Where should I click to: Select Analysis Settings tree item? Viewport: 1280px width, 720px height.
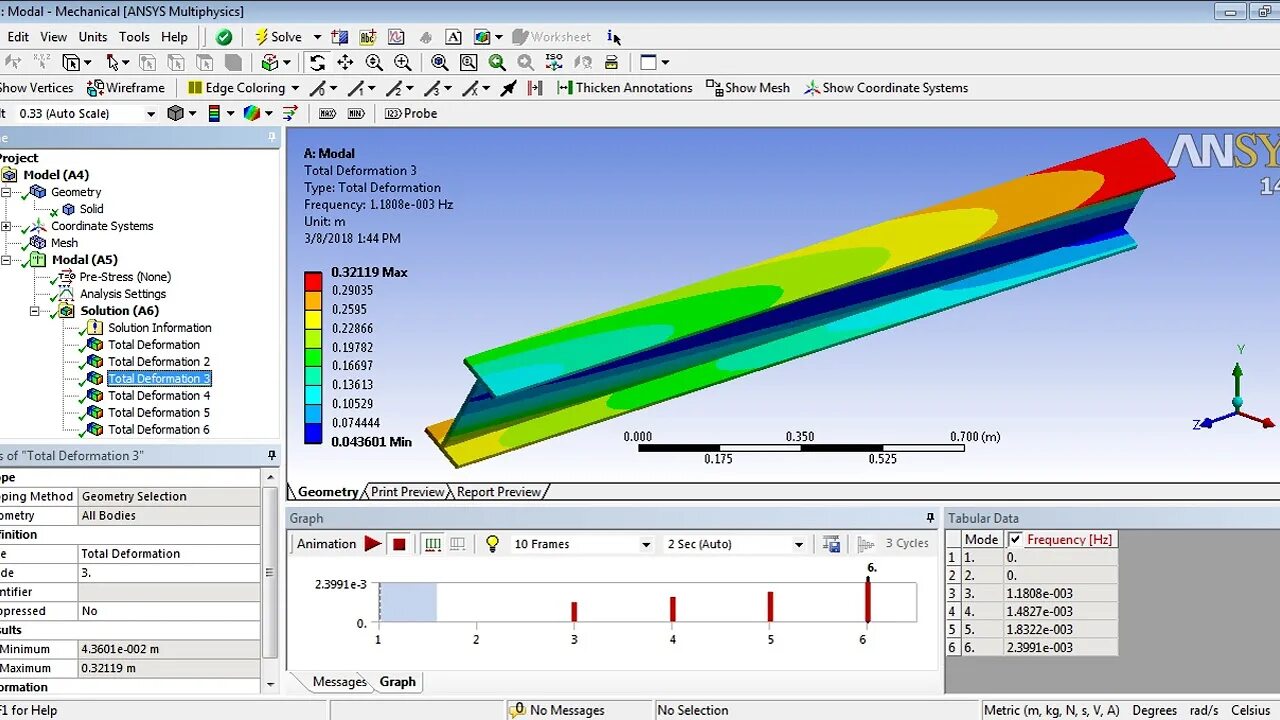coord(123,294)
